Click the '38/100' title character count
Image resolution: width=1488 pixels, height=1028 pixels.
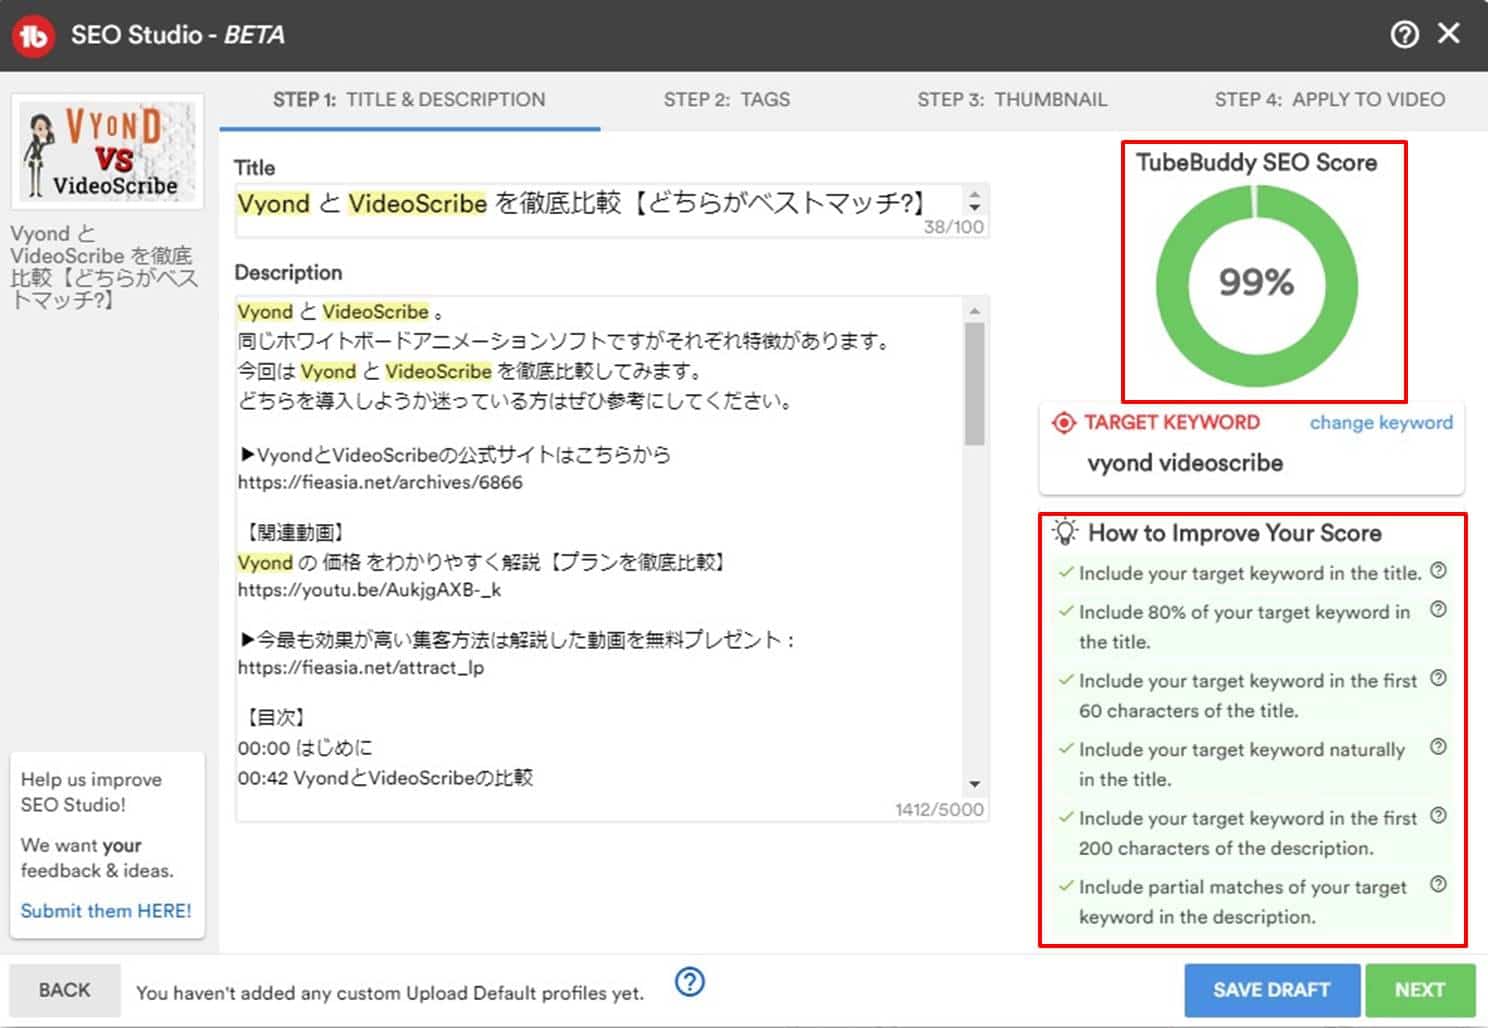pos(953,227)
